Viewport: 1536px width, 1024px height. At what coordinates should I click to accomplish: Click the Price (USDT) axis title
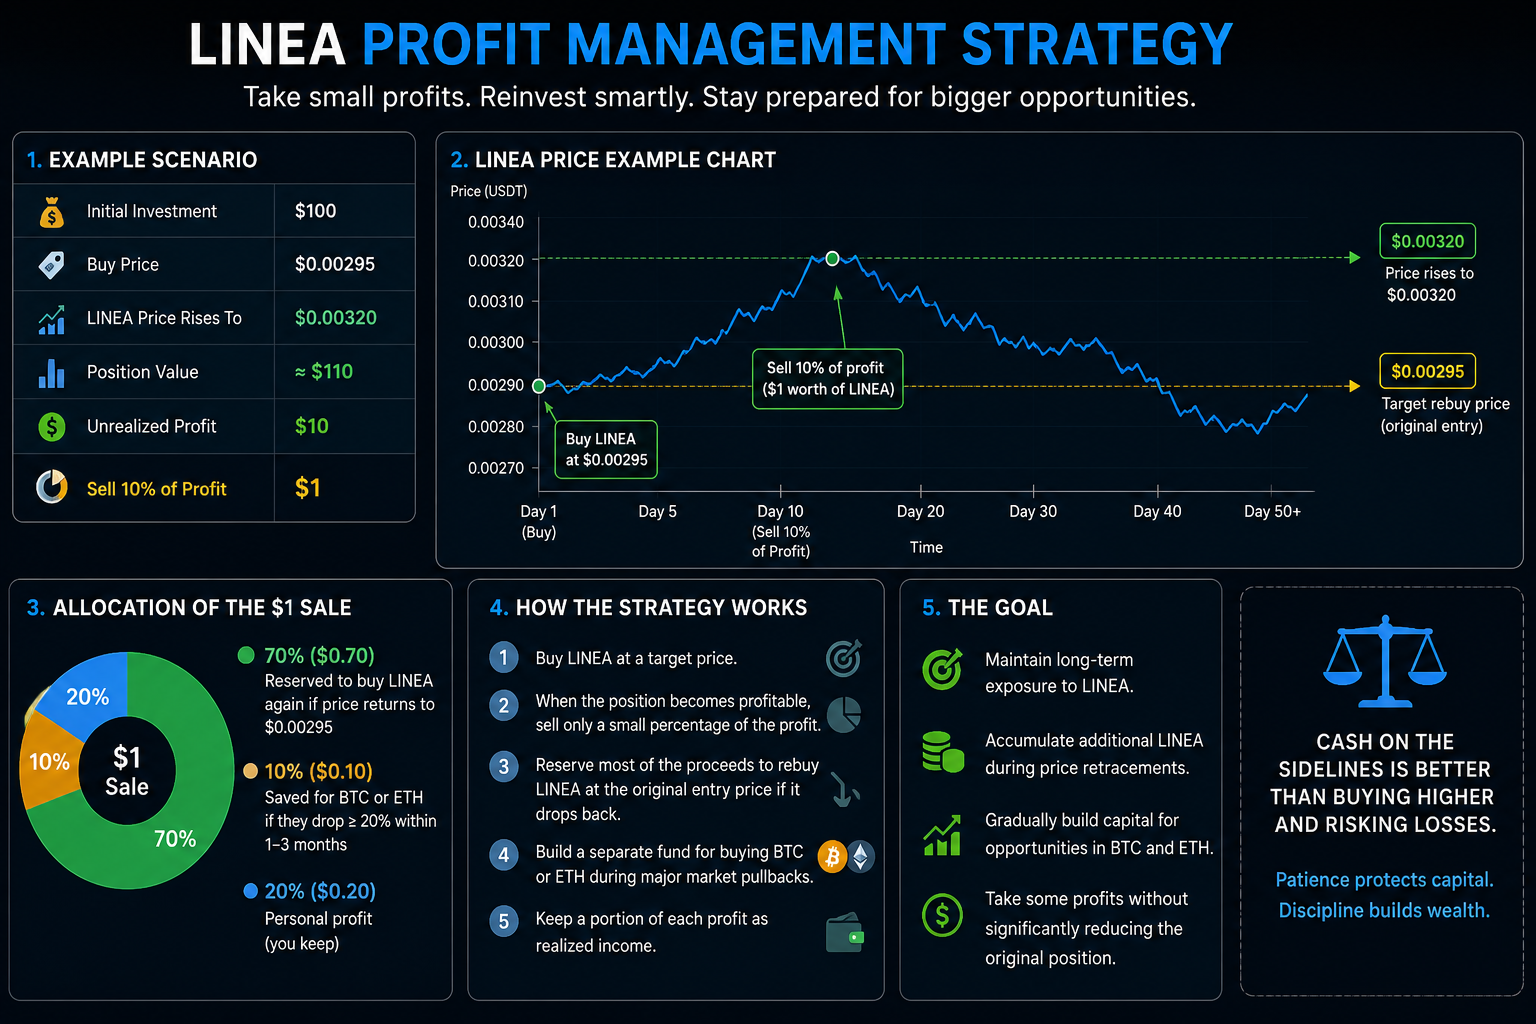click(488, 191)
